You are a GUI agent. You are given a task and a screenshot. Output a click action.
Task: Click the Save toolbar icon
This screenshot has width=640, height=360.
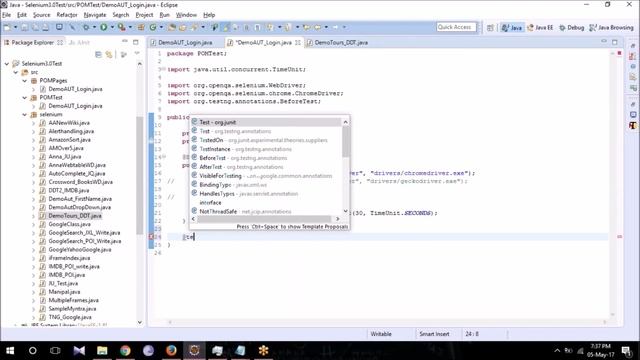[x=25, y=27]
